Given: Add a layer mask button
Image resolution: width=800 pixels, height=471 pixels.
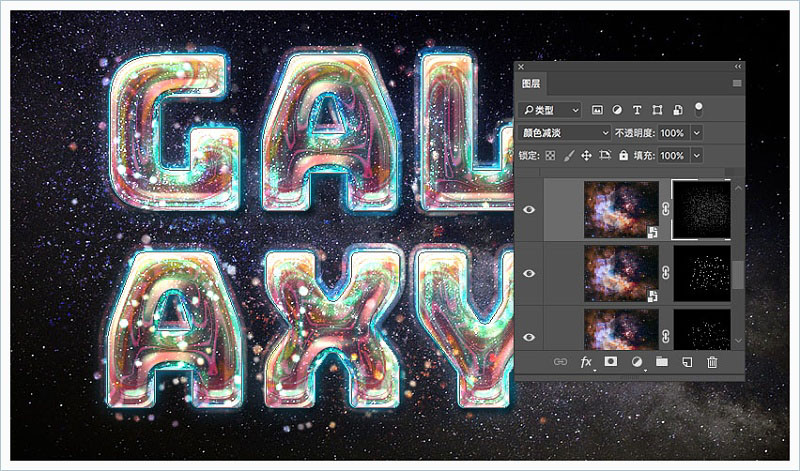Looking at the screenshot, I should tap(611, 362).
